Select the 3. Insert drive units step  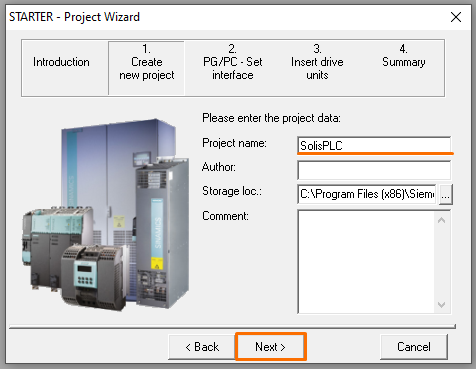[317, 62]
